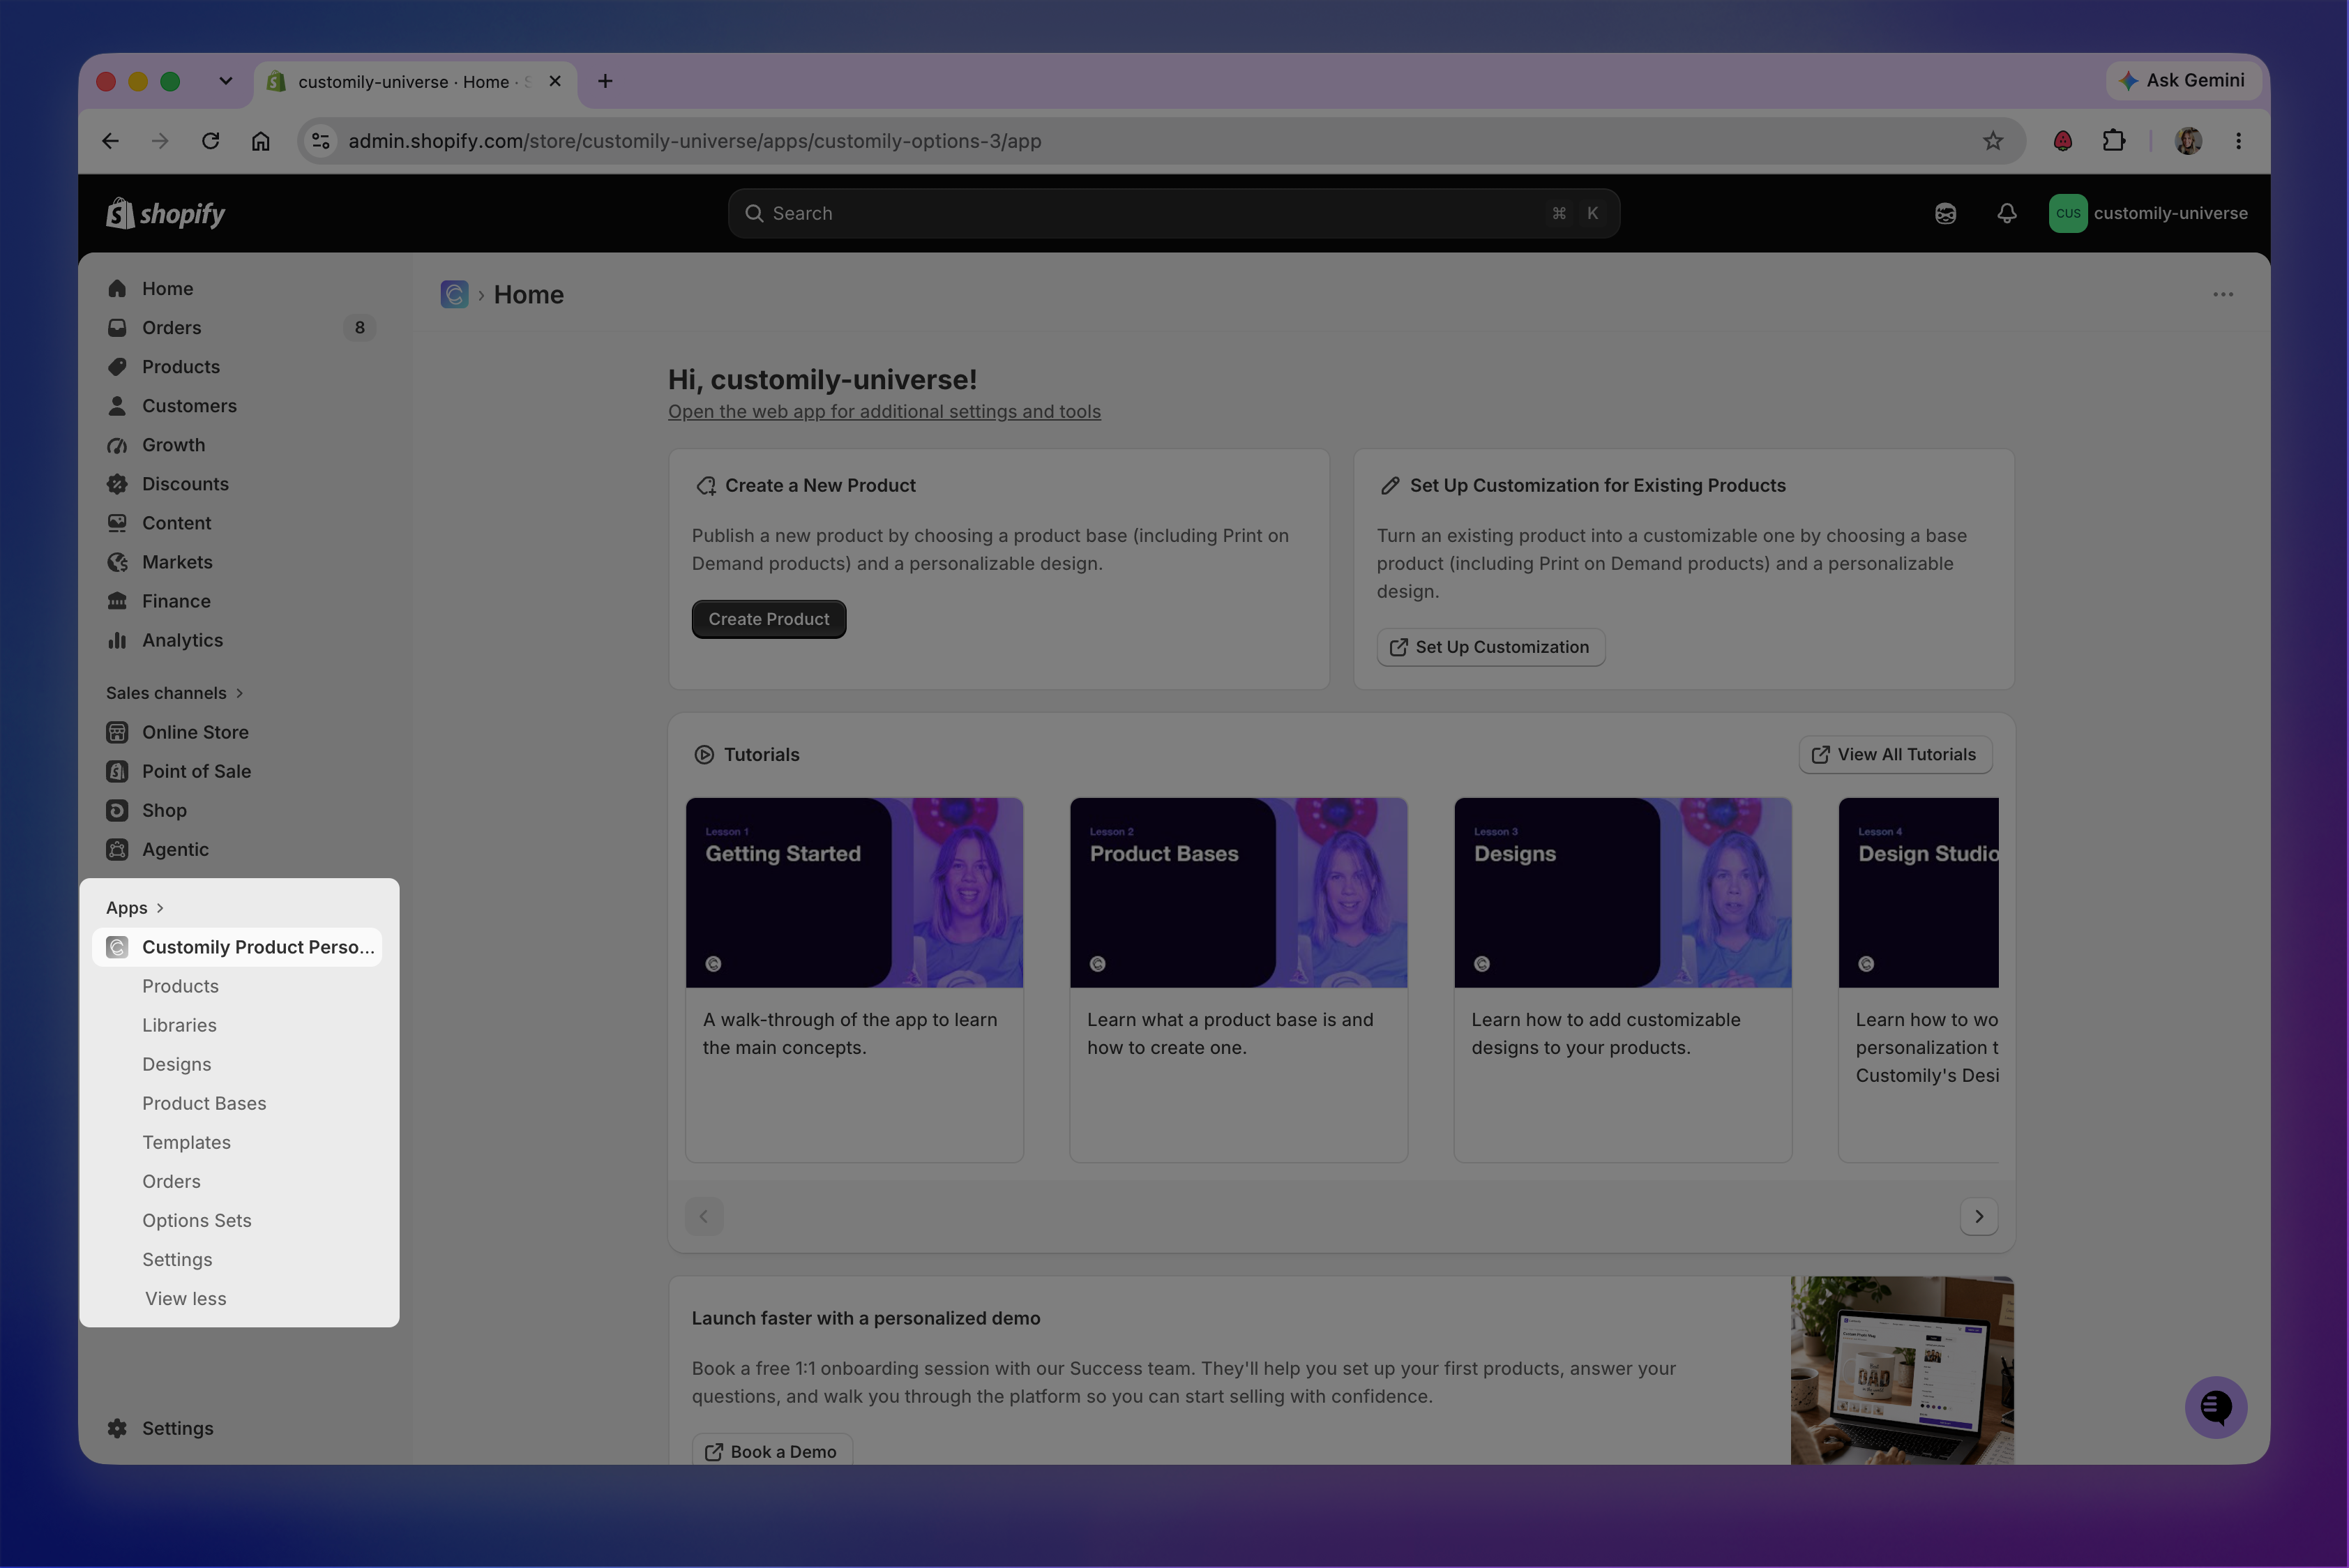This screenshot has width=2349, height=1568.
Task: Click the Agentic icon in the sidebar
Action: (117, 849)
